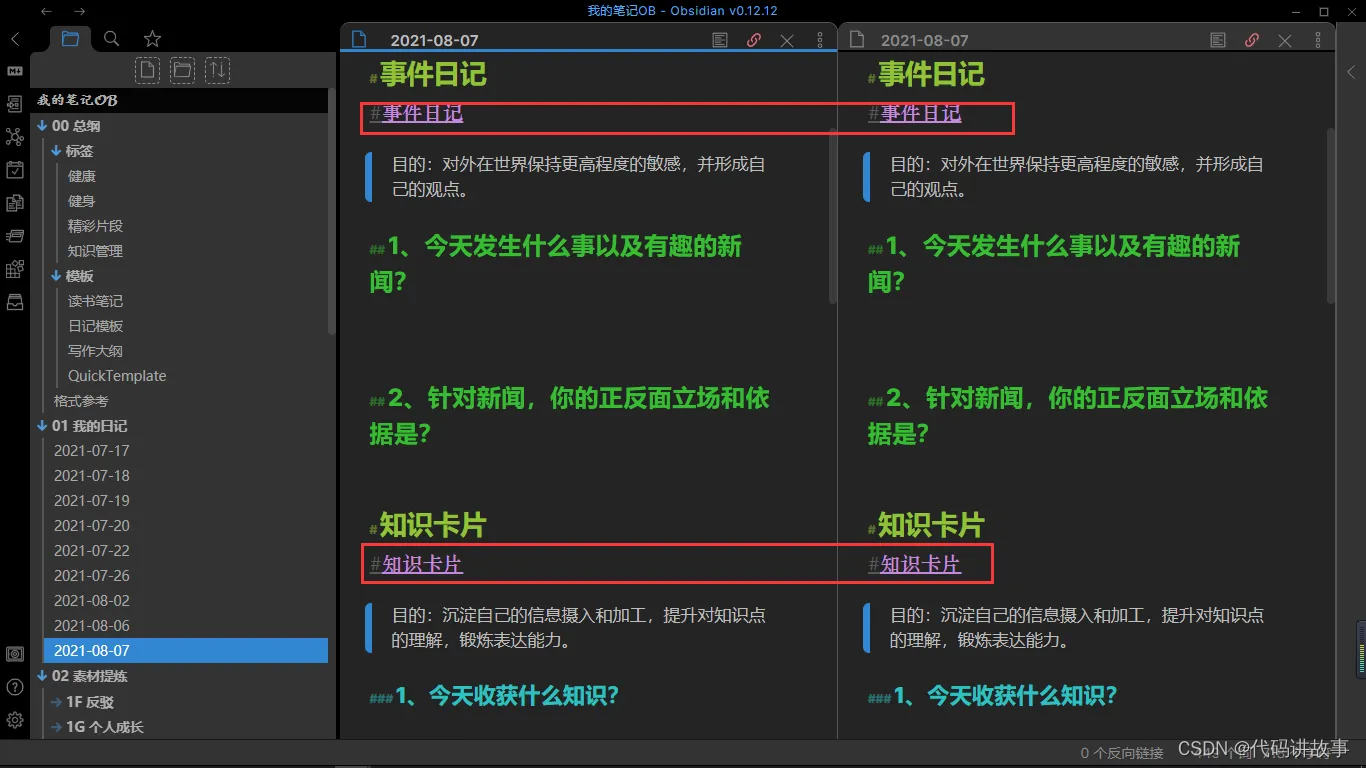
Task: Activate the left pane 2021-08-07 title
Action: (434, 41)
